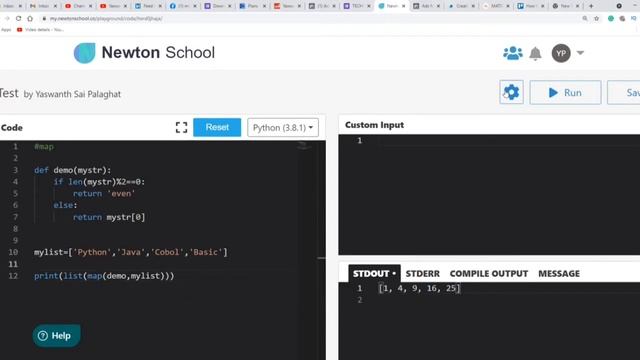Open the COMPILE OUTPUT tab
Viewport: 640px width, 360px height.
[489, 273]
